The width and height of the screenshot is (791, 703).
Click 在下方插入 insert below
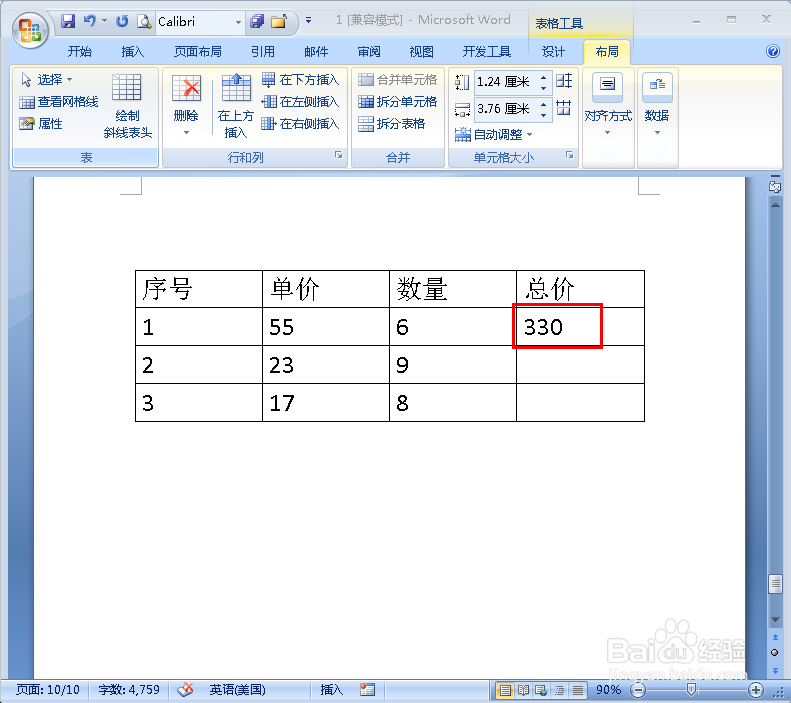point(301,80)
